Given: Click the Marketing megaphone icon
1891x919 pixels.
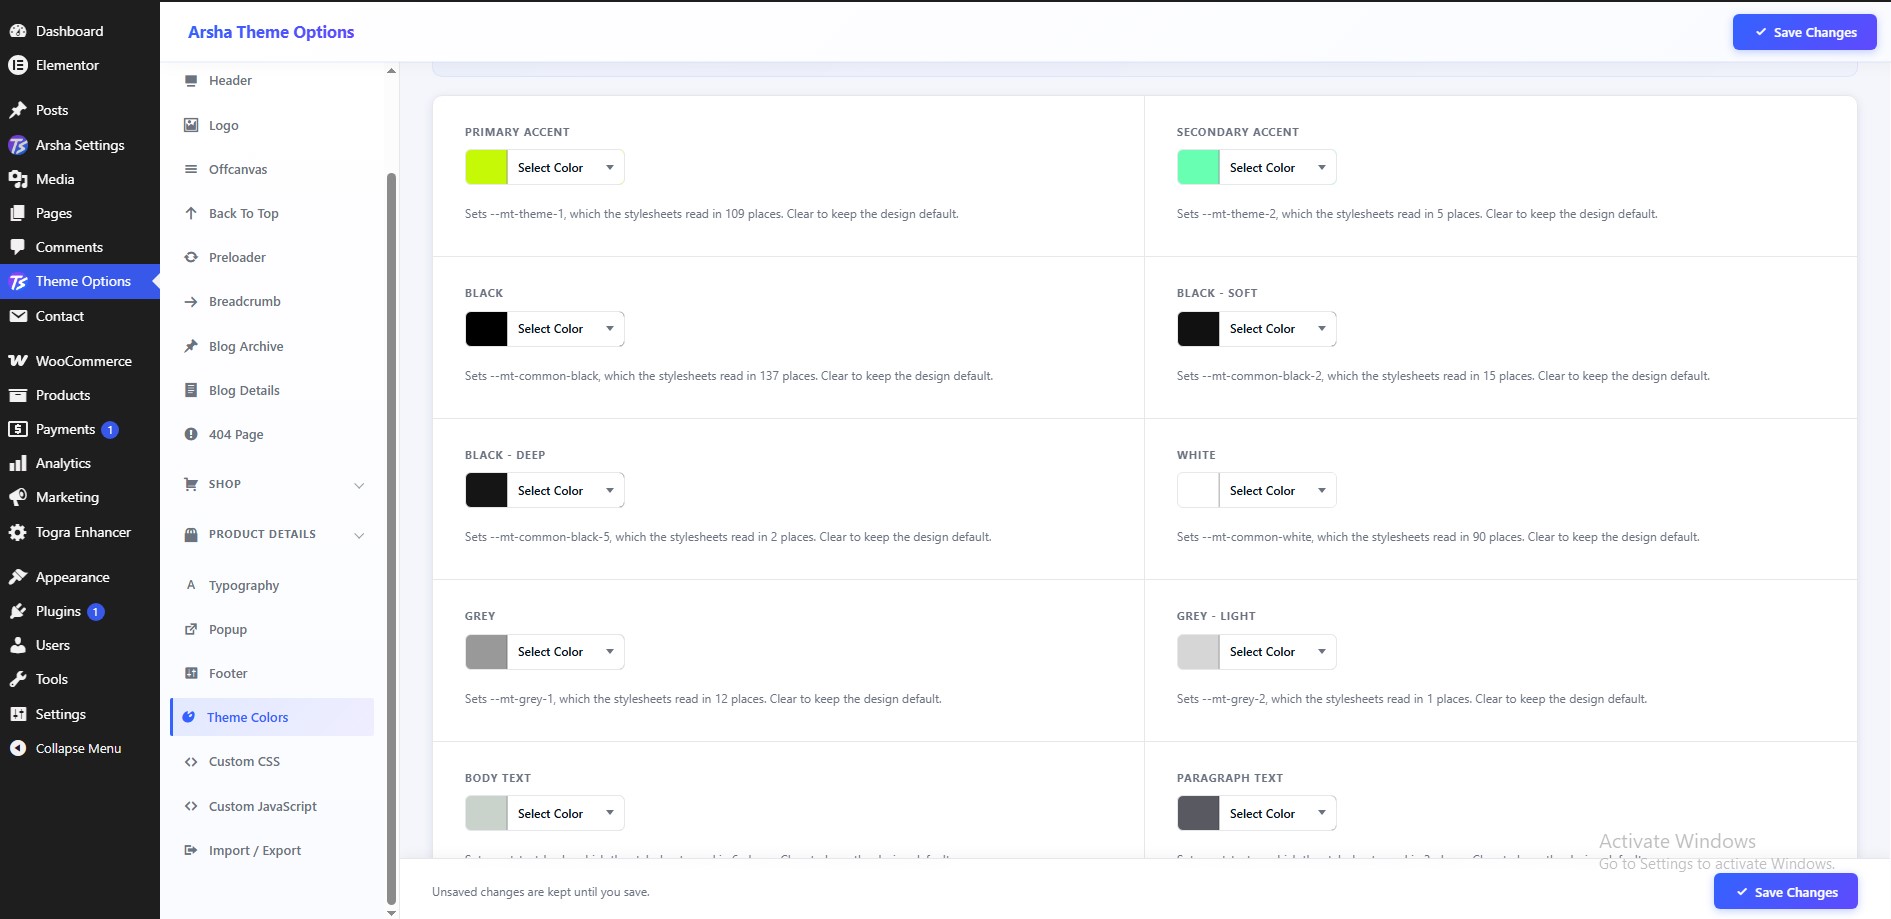Looking at the screenshot, I should [x=18, y=497].
